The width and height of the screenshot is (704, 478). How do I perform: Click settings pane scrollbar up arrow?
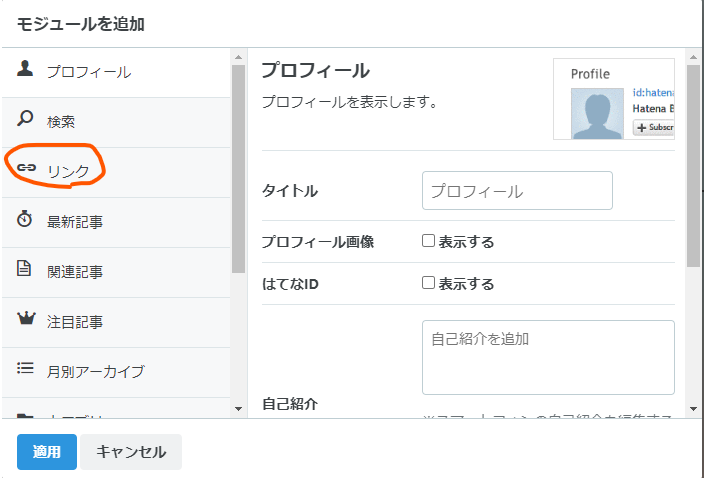693,57
